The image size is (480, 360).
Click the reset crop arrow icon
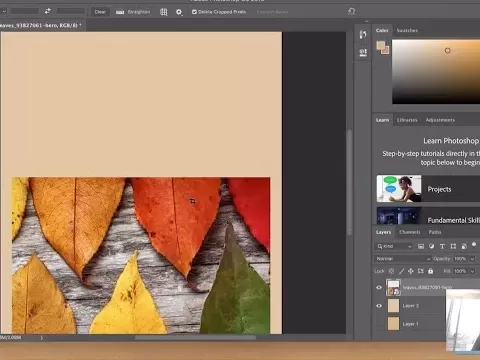point(351,11)
